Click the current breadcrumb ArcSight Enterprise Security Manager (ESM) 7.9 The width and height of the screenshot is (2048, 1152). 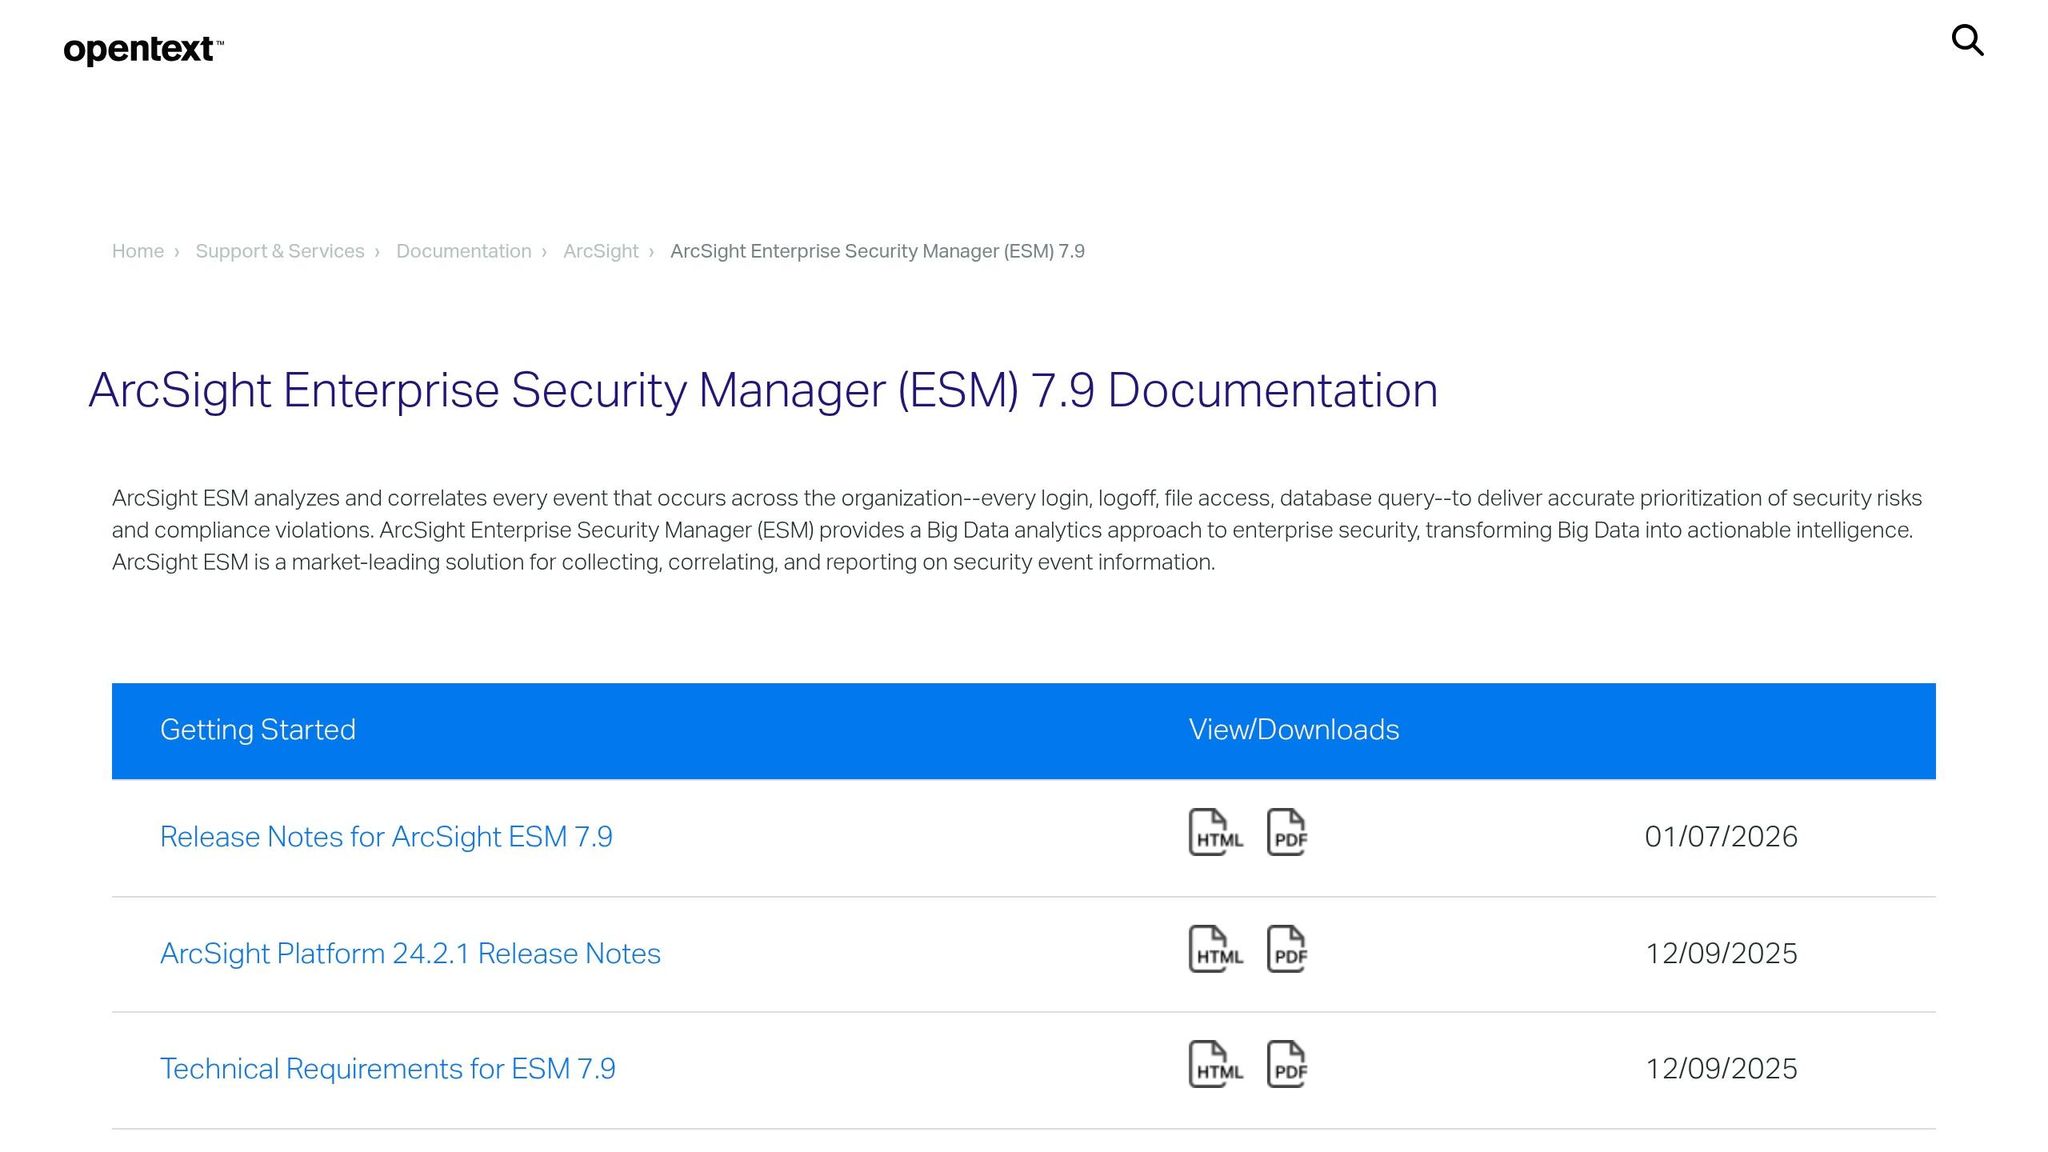pos(877,251)
